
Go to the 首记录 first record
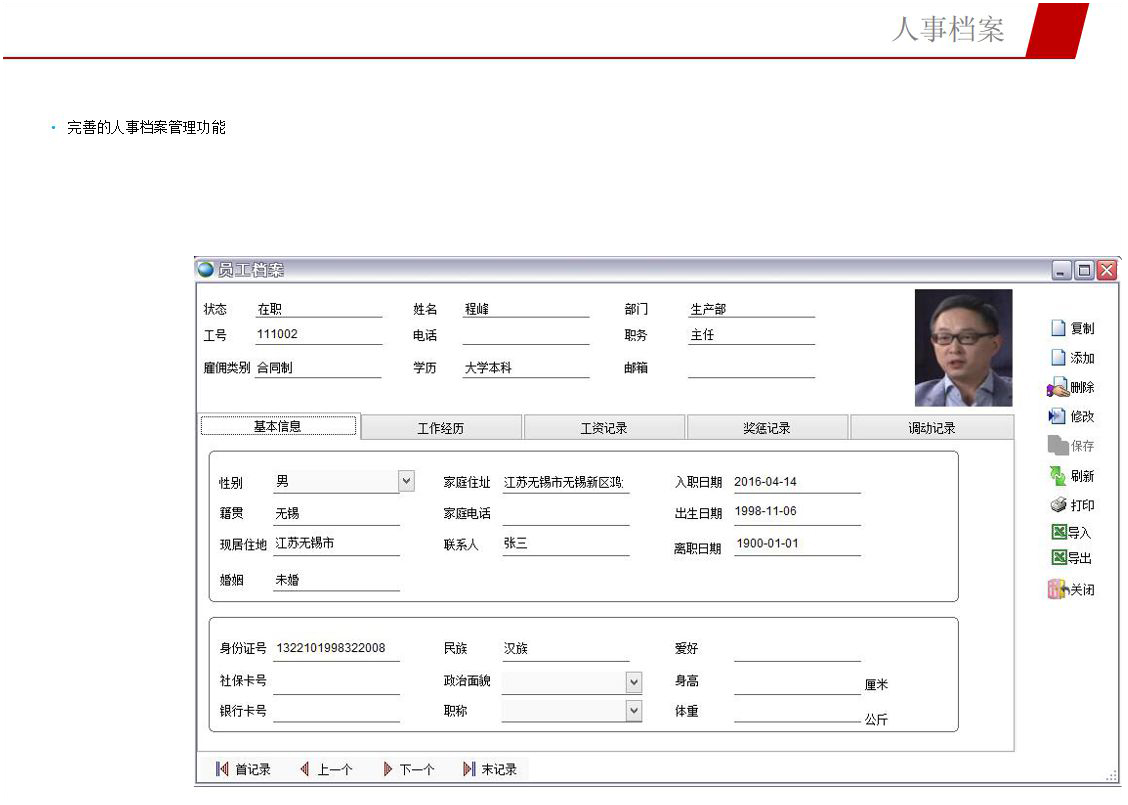[x=244, y=769]
